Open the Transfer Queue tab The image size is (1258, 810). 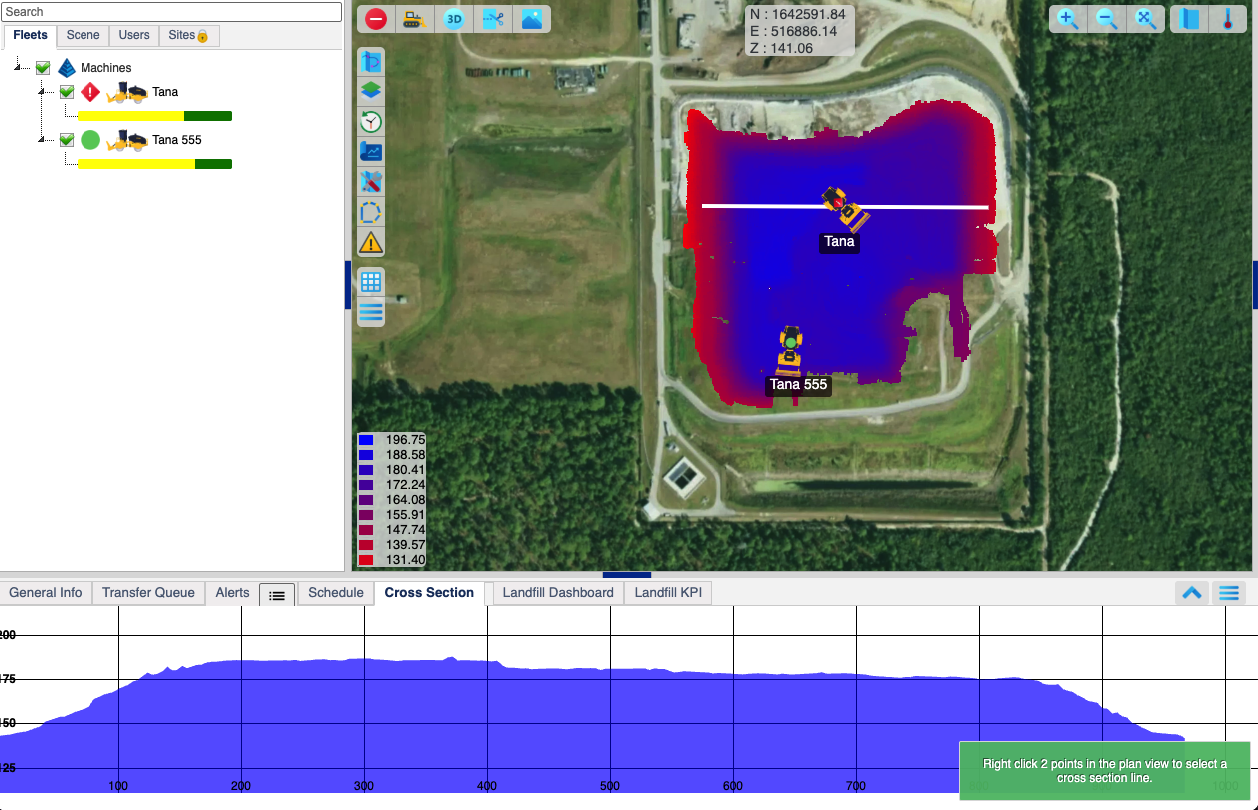click(x=148, y=593)
